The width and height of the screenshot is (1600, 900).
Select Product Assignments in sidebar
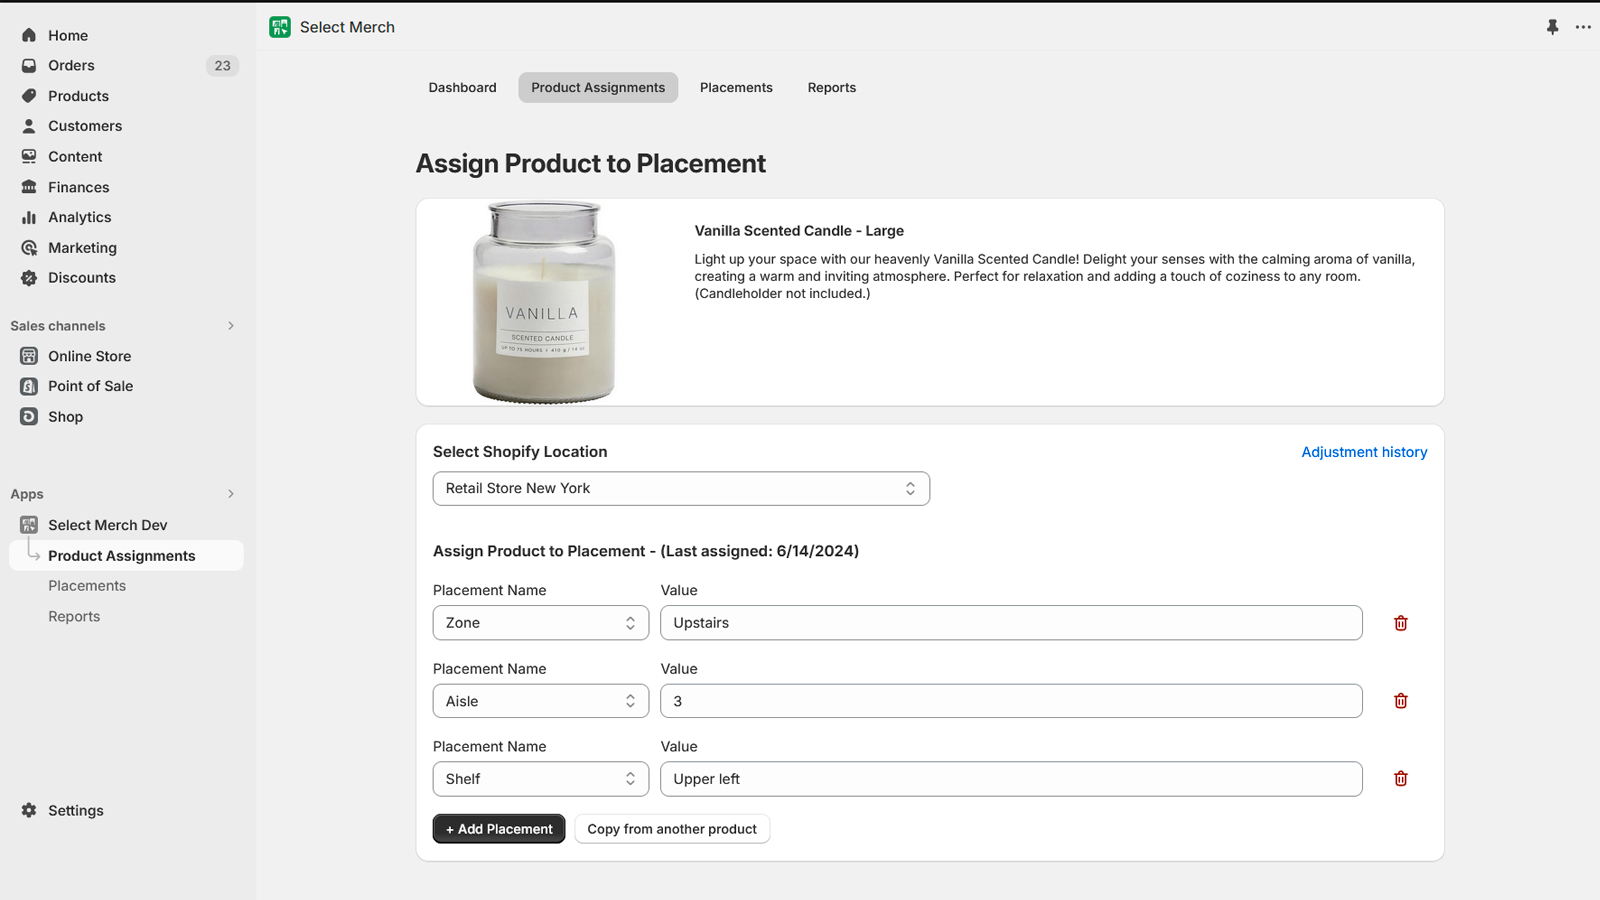coord(126,556)
